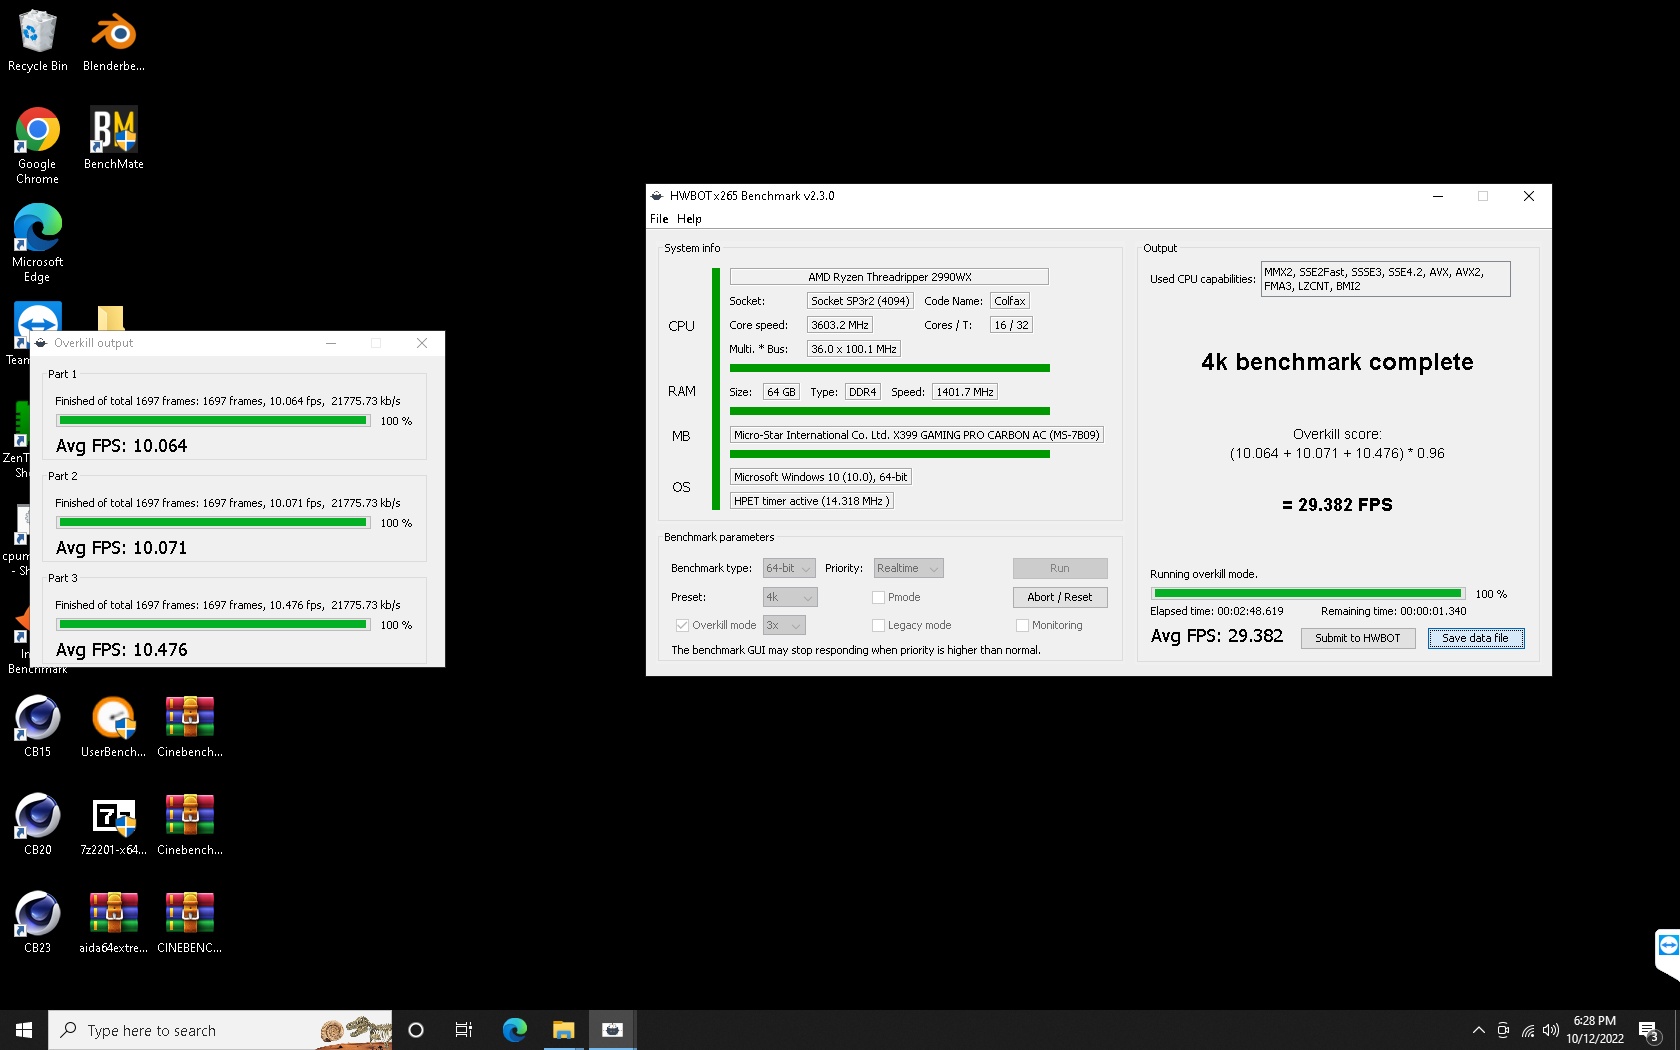Open the 7z2201-x64 installer icon
The height and width of the screenshot is (1050, 1680).
114,825
